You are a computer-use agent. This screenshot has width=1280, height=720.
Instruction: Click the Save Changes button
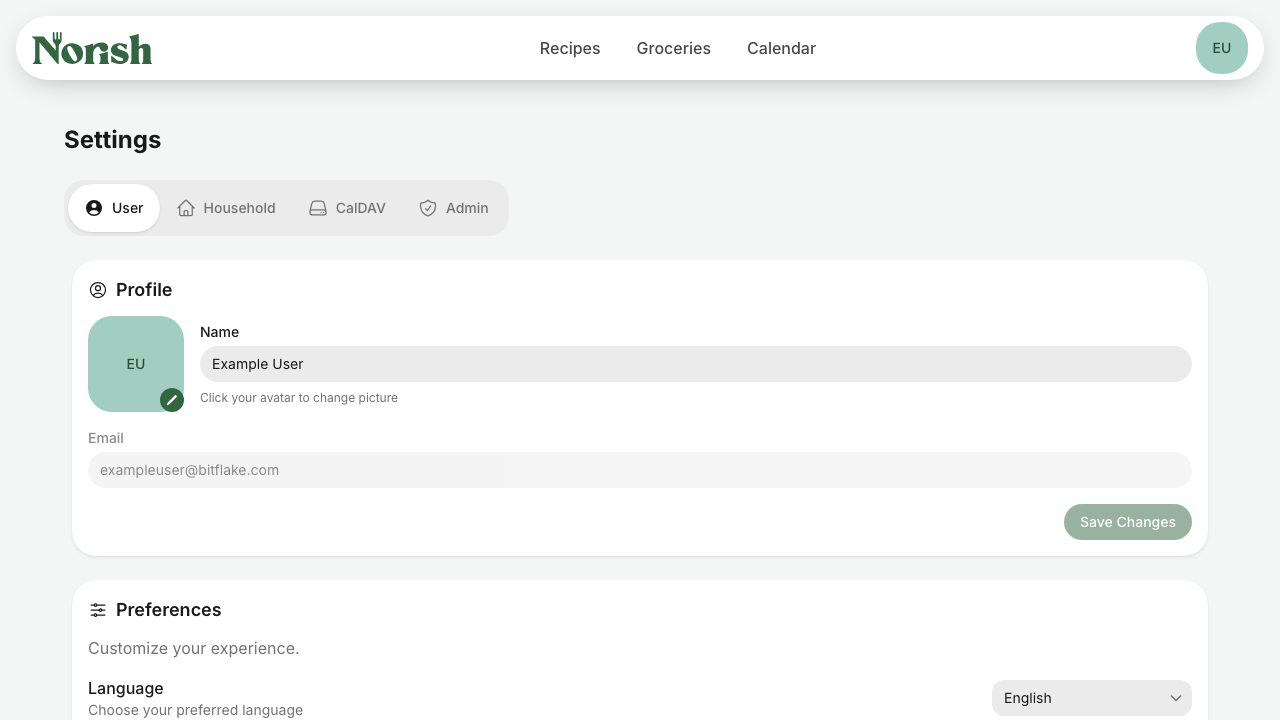(1128, 522)
